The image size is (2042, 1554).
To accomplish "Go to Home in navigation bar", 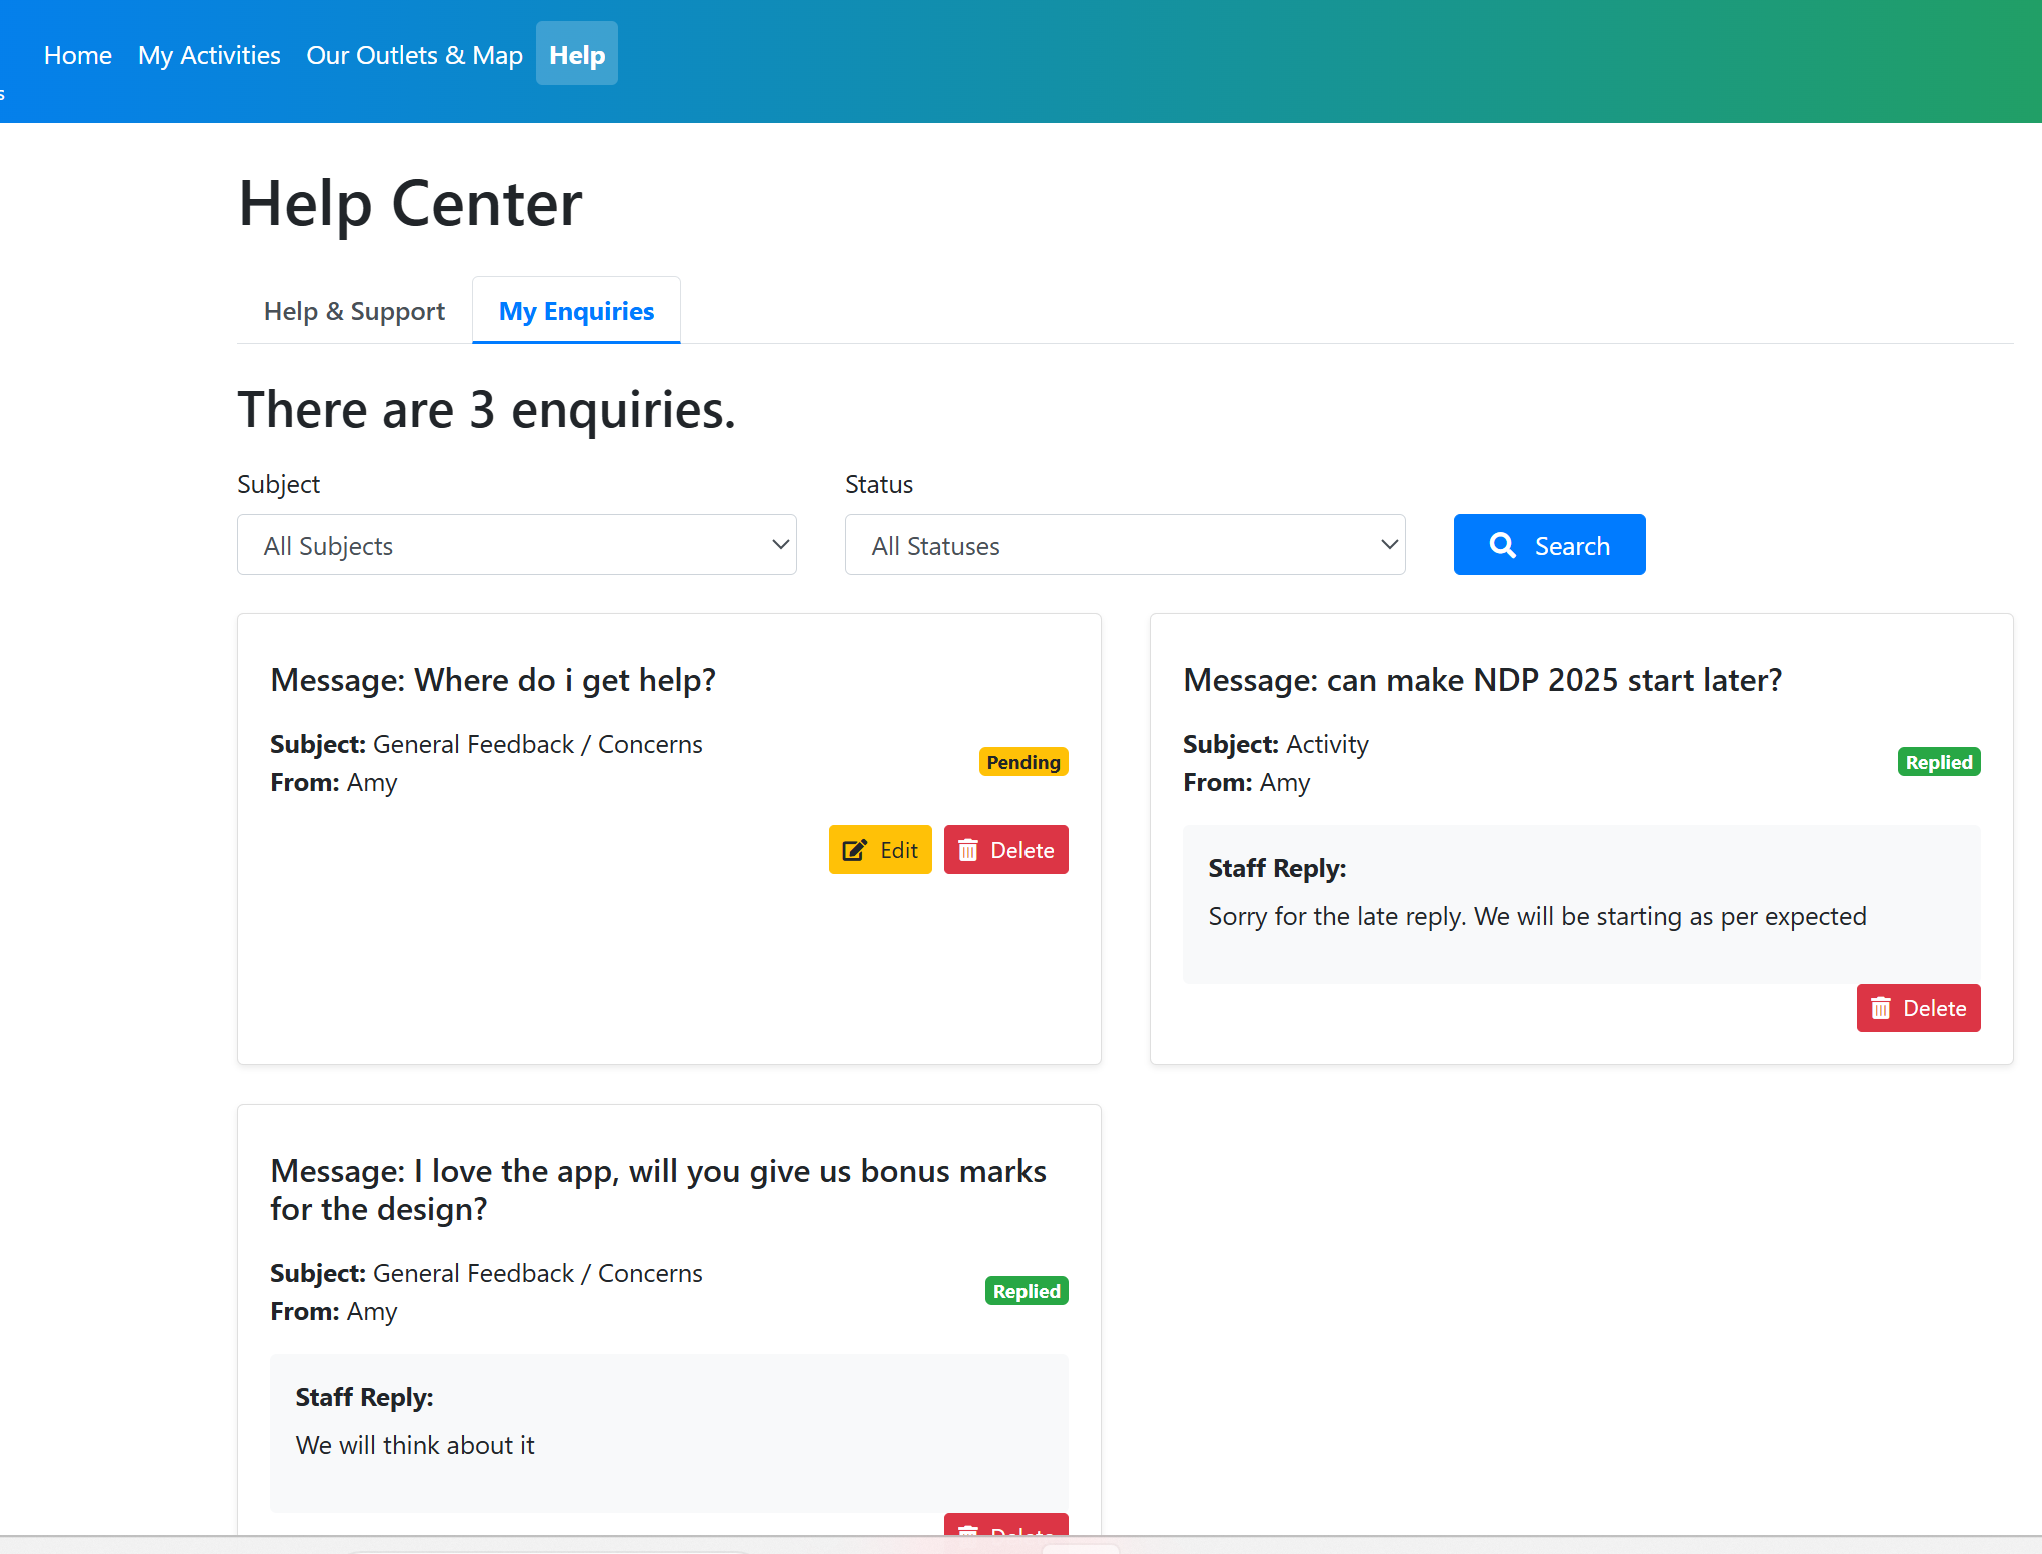I will click(x=78, y=55).
